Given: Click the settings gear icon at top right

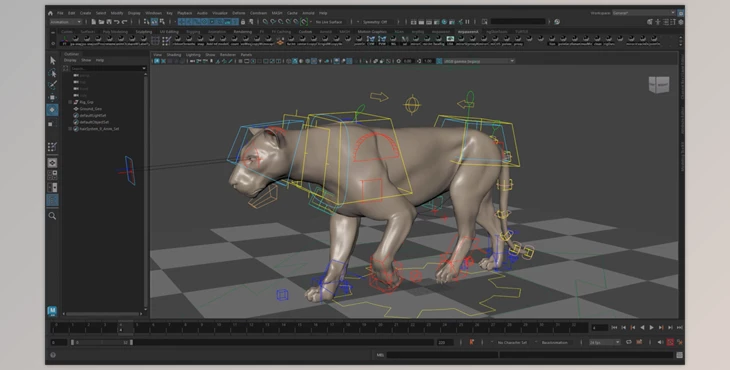Looking at the screenshot, I should pos(681,22).
